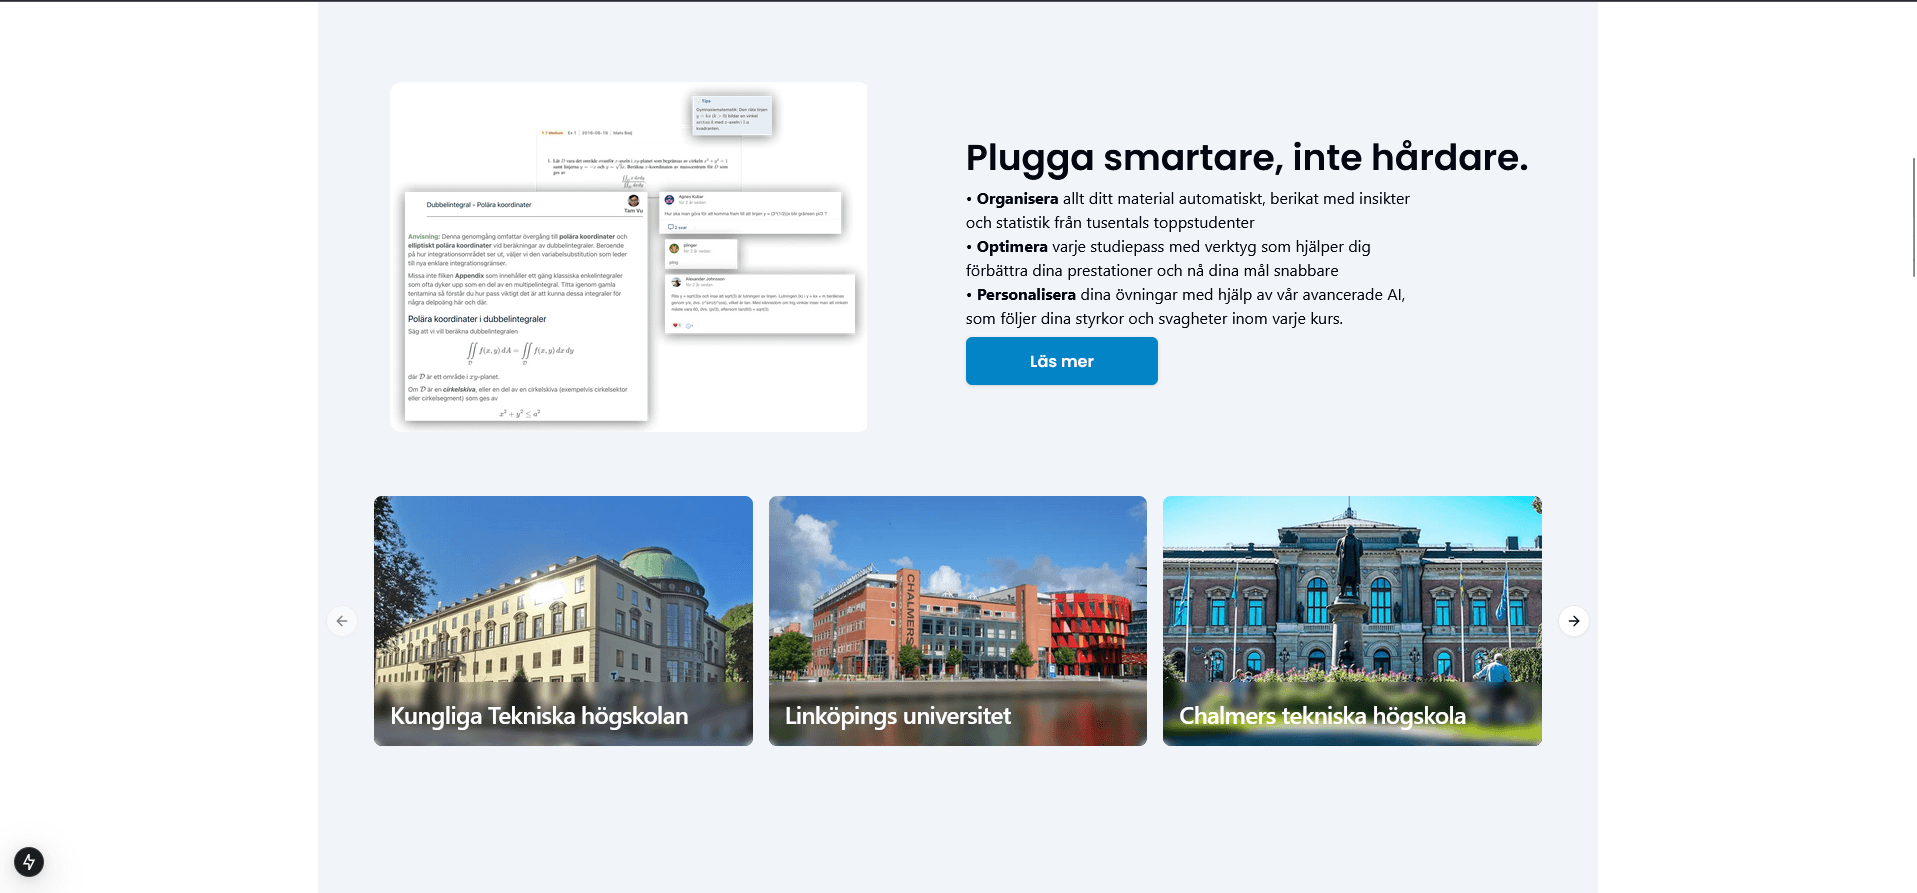Viewport: 1917px width, 893px height.
Task: Click 'Dubbelintegral - Polära koordinater' title in preview
Action: [x=479, y=205]
